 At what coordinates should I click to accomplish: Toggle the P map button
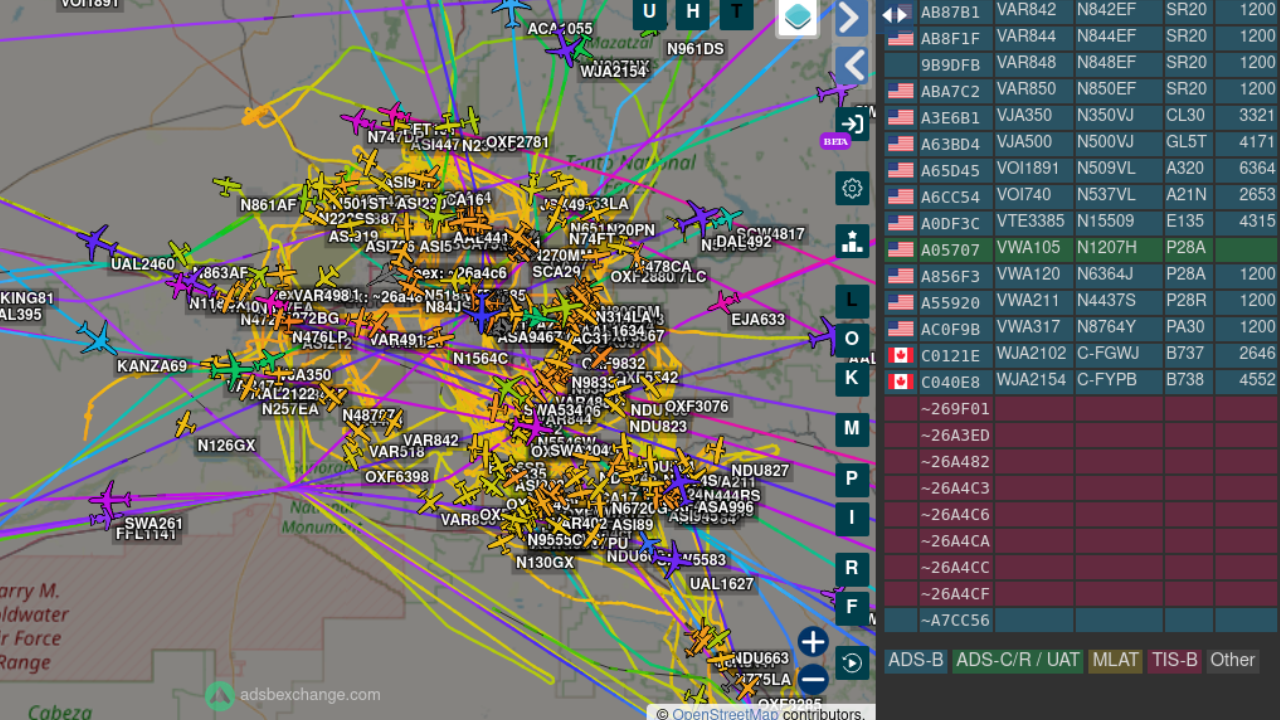852,479
